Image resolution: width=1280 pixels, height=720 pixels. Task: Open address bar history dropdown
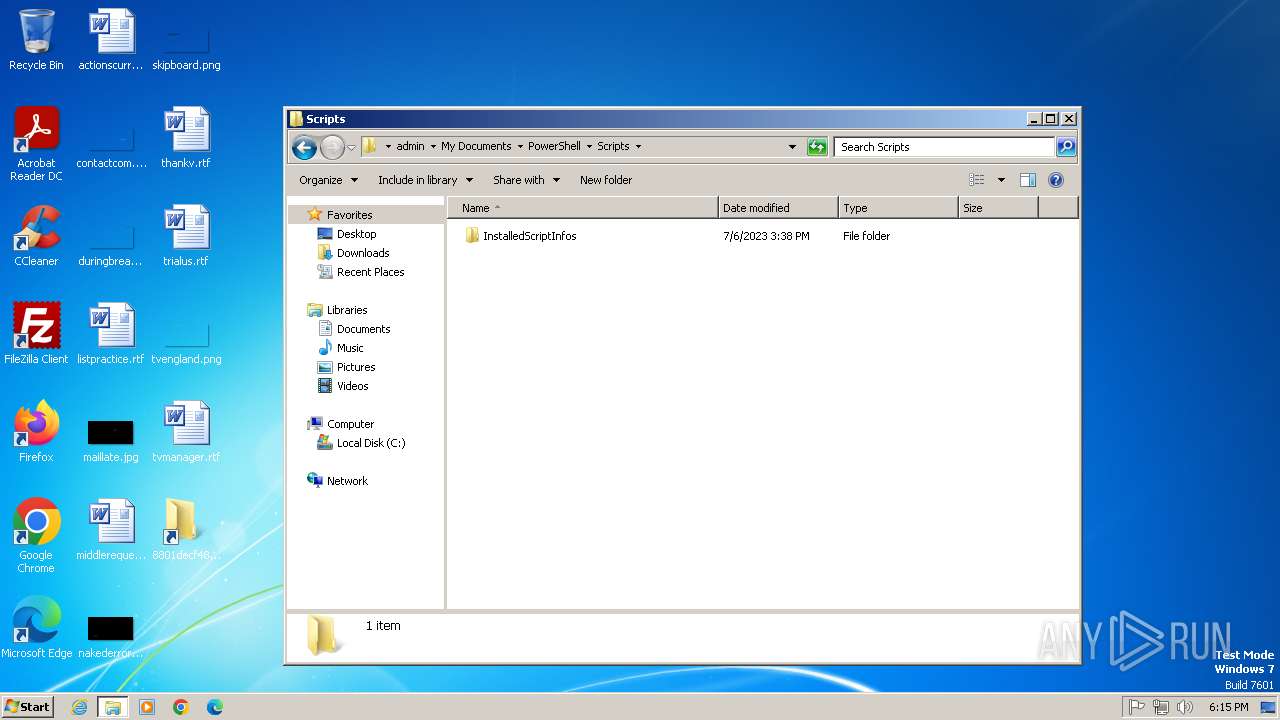[x=792, y=147]
